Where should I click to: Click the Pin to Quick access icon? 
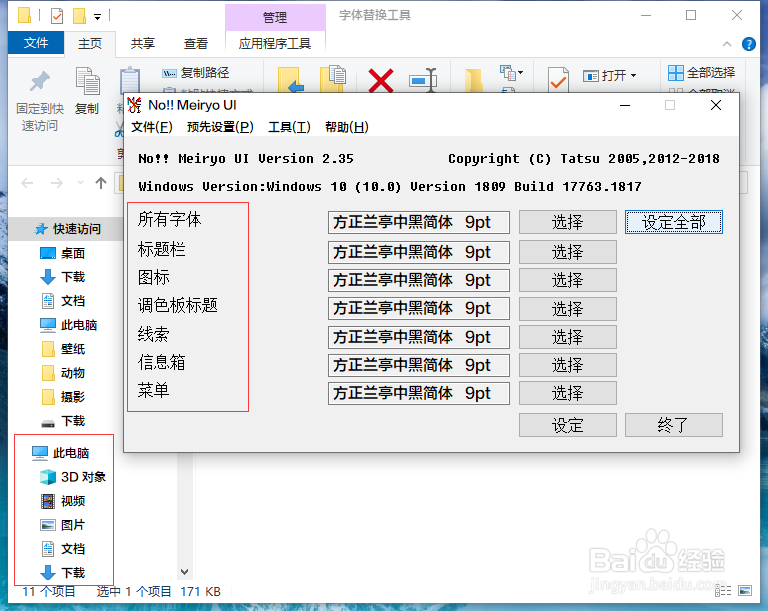click(x=39, y=82)
